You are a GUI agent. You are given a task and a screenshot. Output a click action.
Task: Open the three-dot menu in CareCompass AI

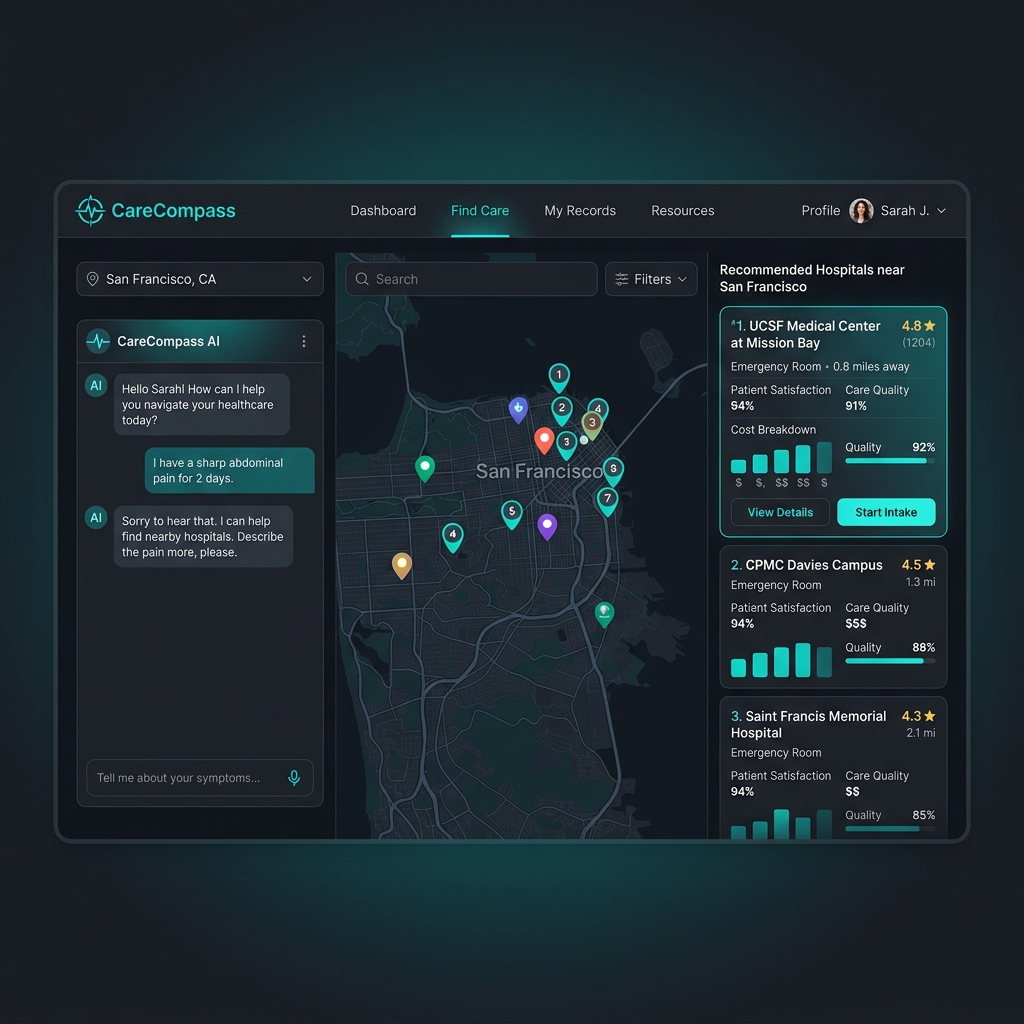pyautogui.click(x=304, y=341)
